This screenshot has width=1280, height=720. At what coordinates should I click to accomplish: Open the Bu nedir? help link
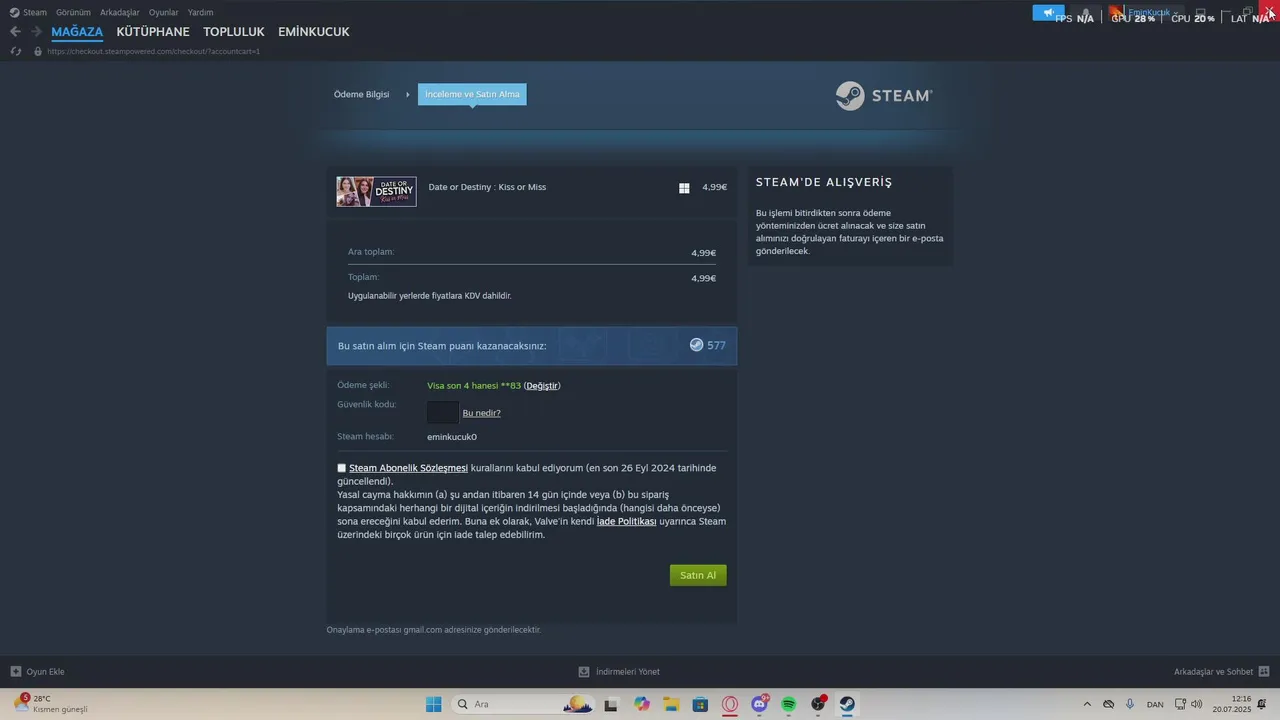click(x=481, y=413)
